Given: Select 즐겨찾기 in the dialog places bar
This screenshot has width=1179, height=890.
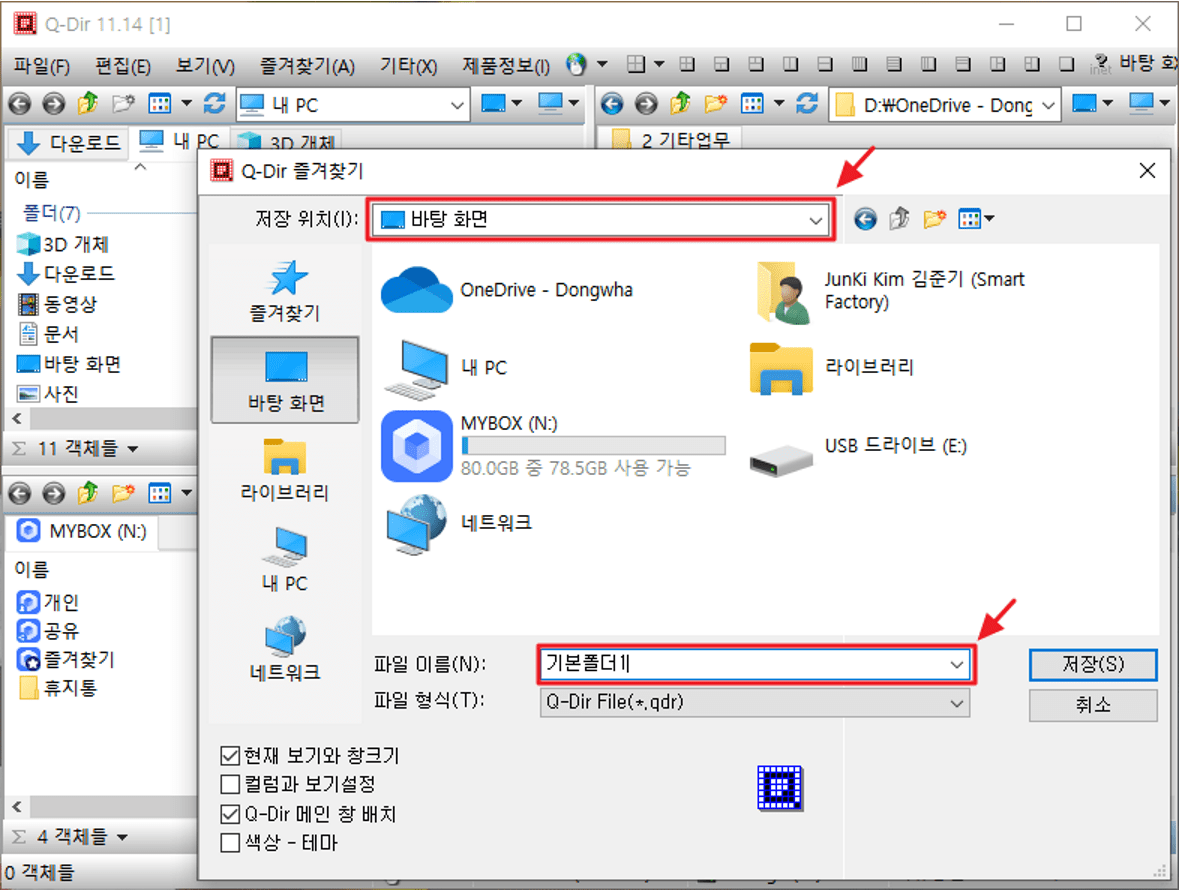Looking at the screenshot, I should pos(285,292).
